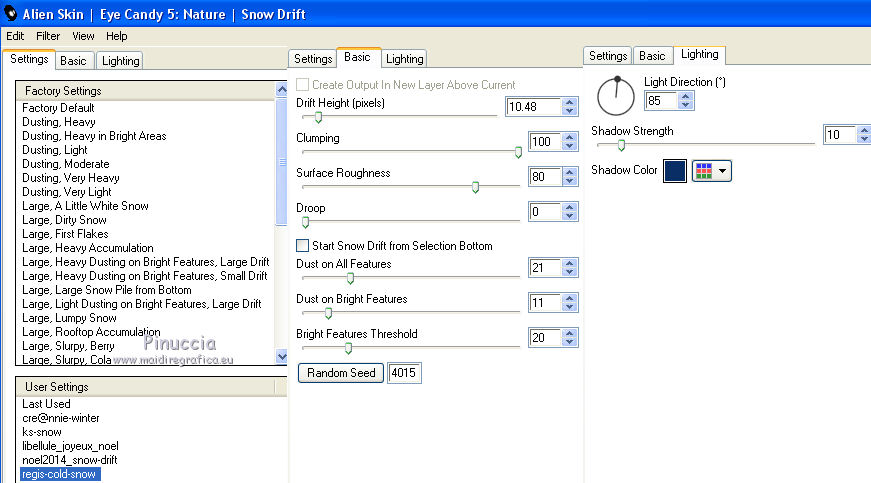Click the Drift Height slider handle
871x483 pixels.
(x=318, y=117)
